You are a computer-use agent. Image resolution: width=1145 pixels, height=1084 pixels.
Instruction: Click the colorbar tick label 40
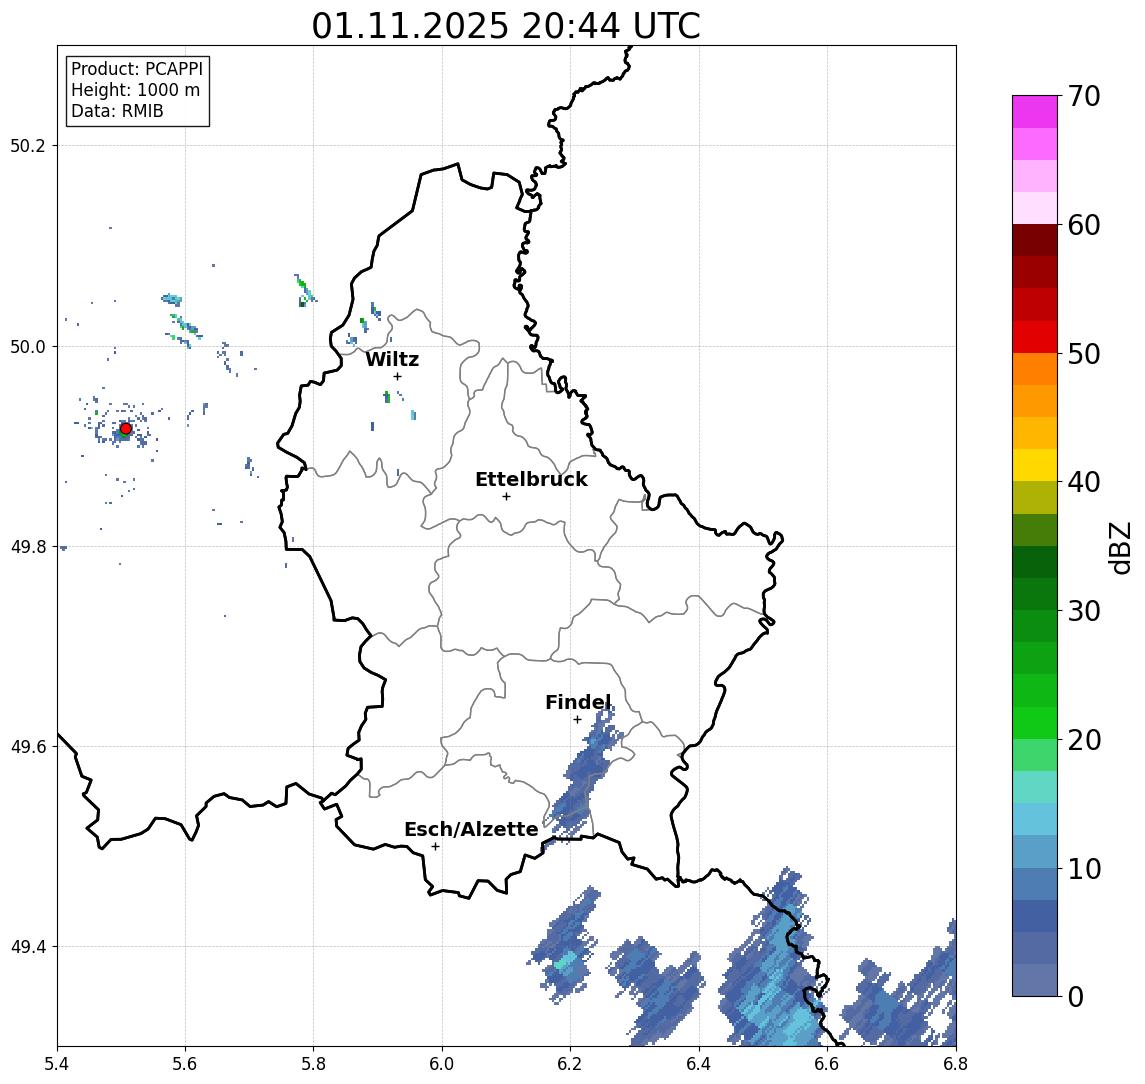click(1084, 482)
